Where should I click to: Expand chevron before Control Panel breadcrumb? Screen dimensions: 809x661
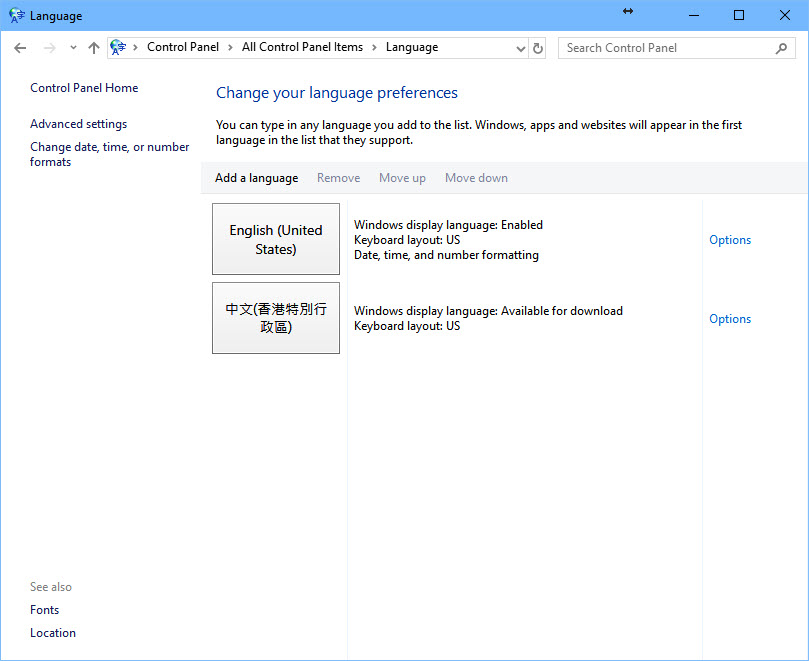[x=135, y=47]
